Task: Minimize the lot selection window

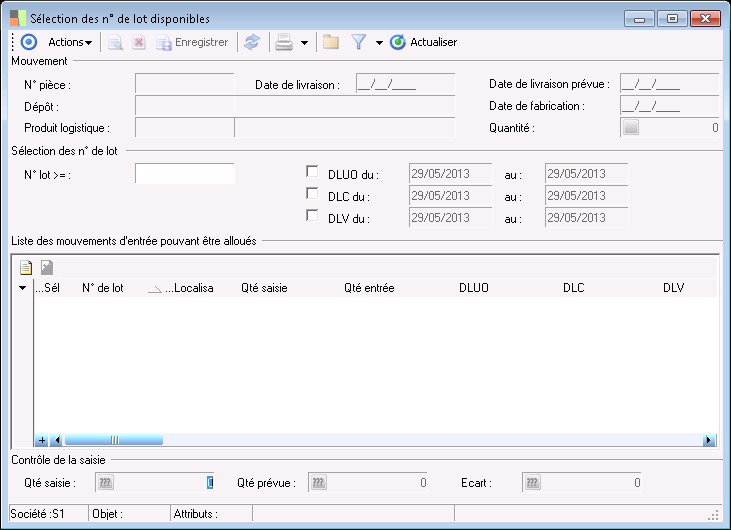Action: (639, 19)
